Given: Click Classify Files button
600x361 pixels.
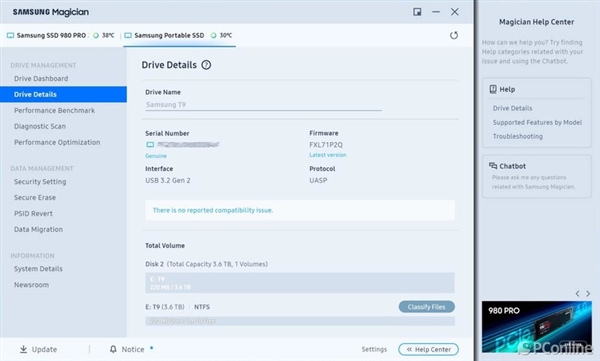Looking at the screenshot, I should pos(426,307).
